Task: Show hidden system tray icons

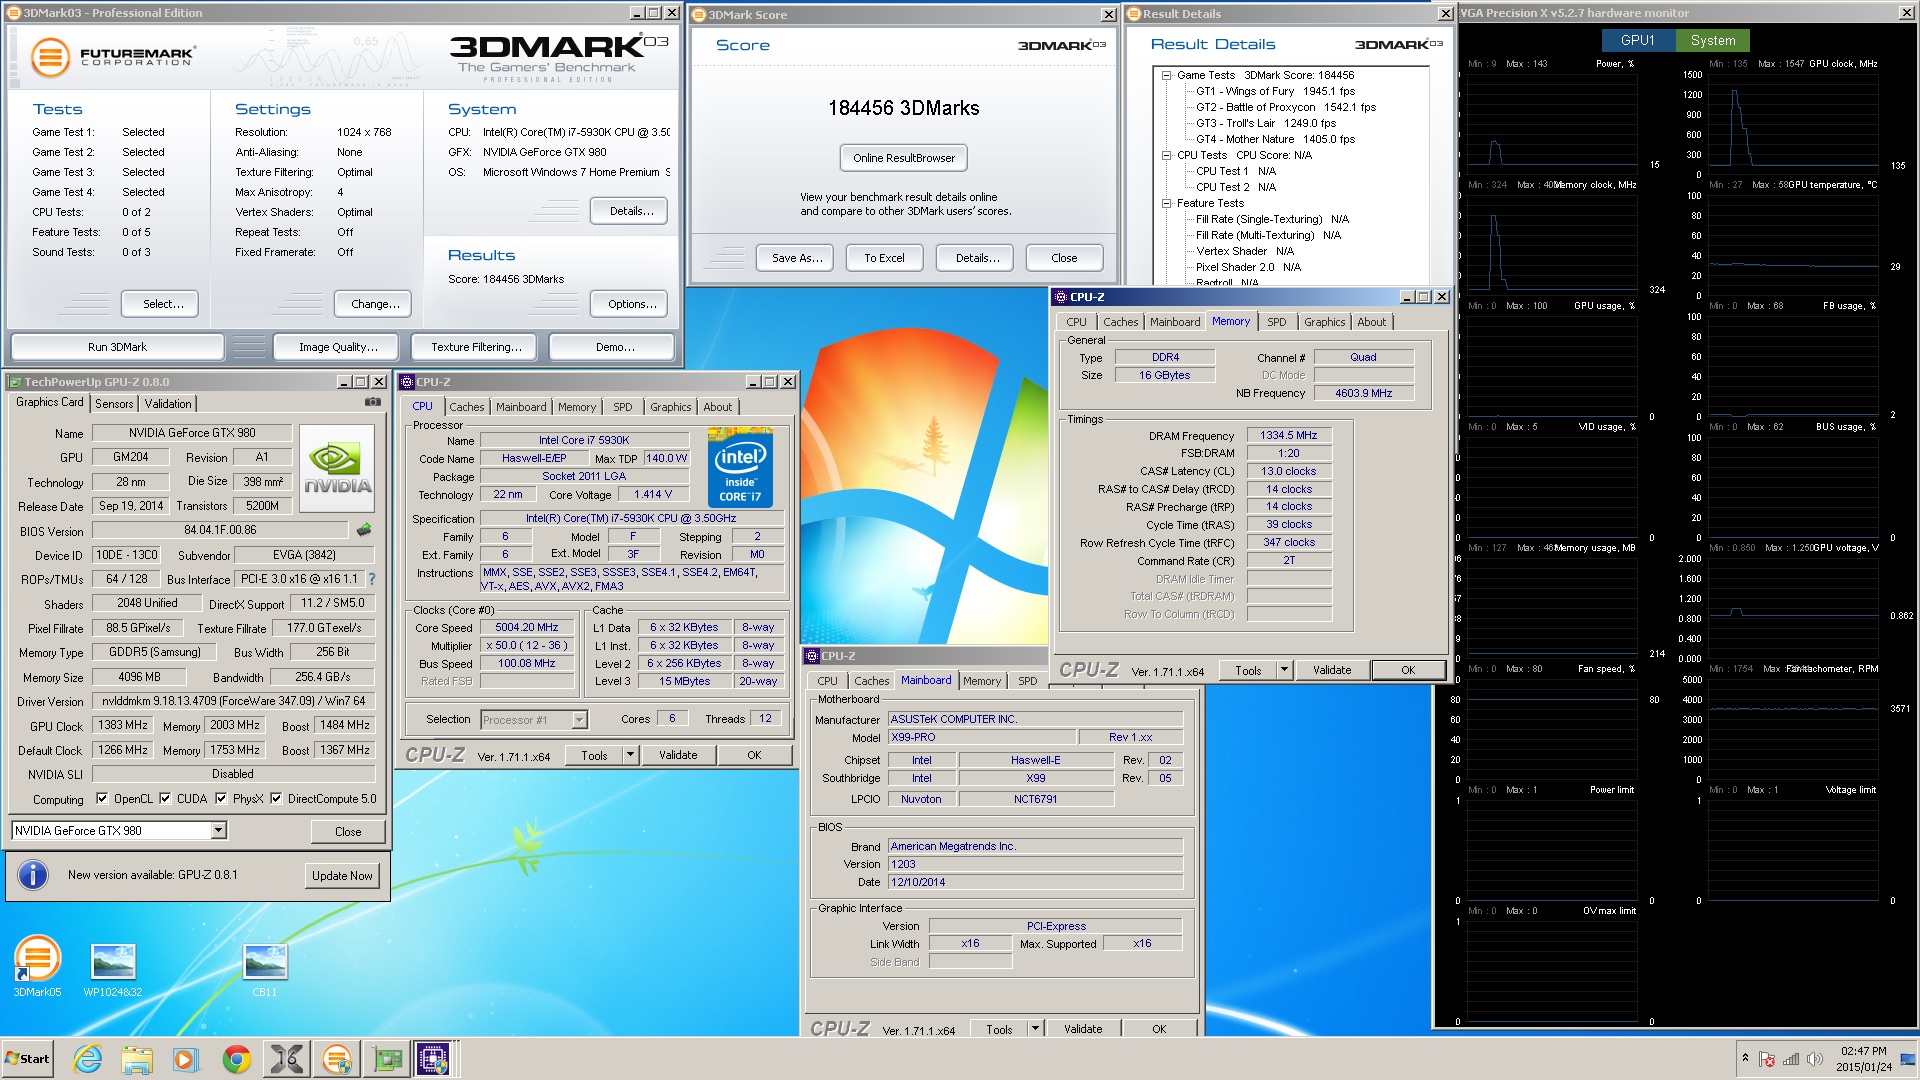Action: (x=1745, y=1058)
